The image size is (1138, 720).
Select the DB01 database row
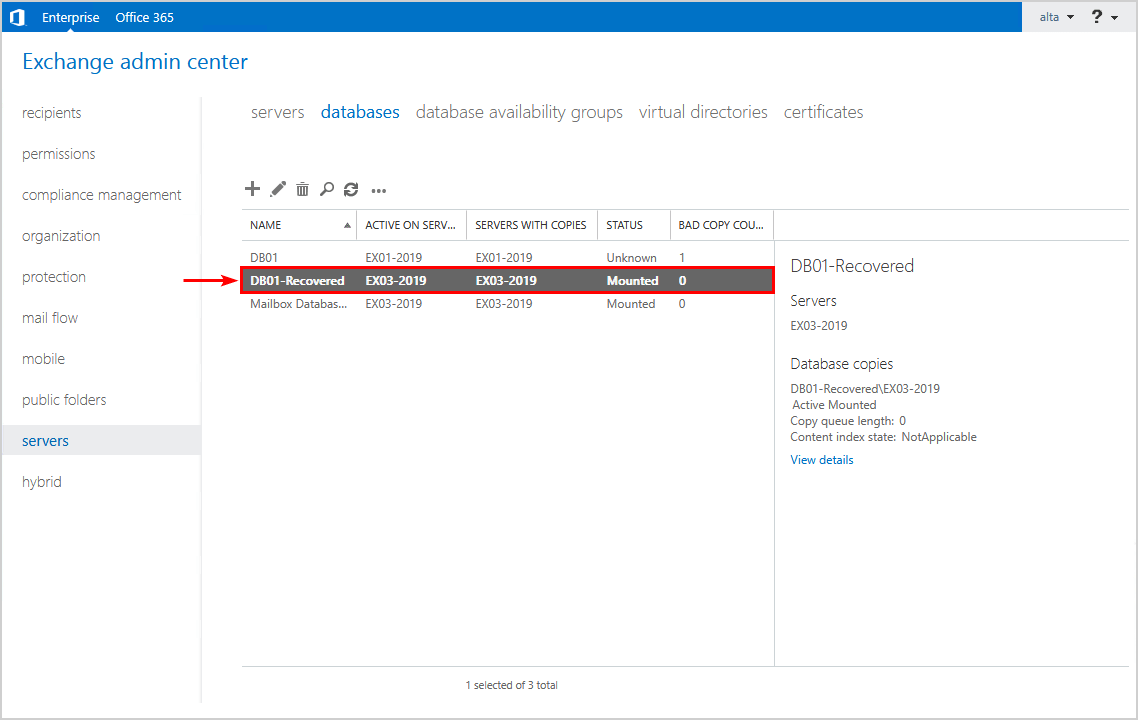click(264, 258)
